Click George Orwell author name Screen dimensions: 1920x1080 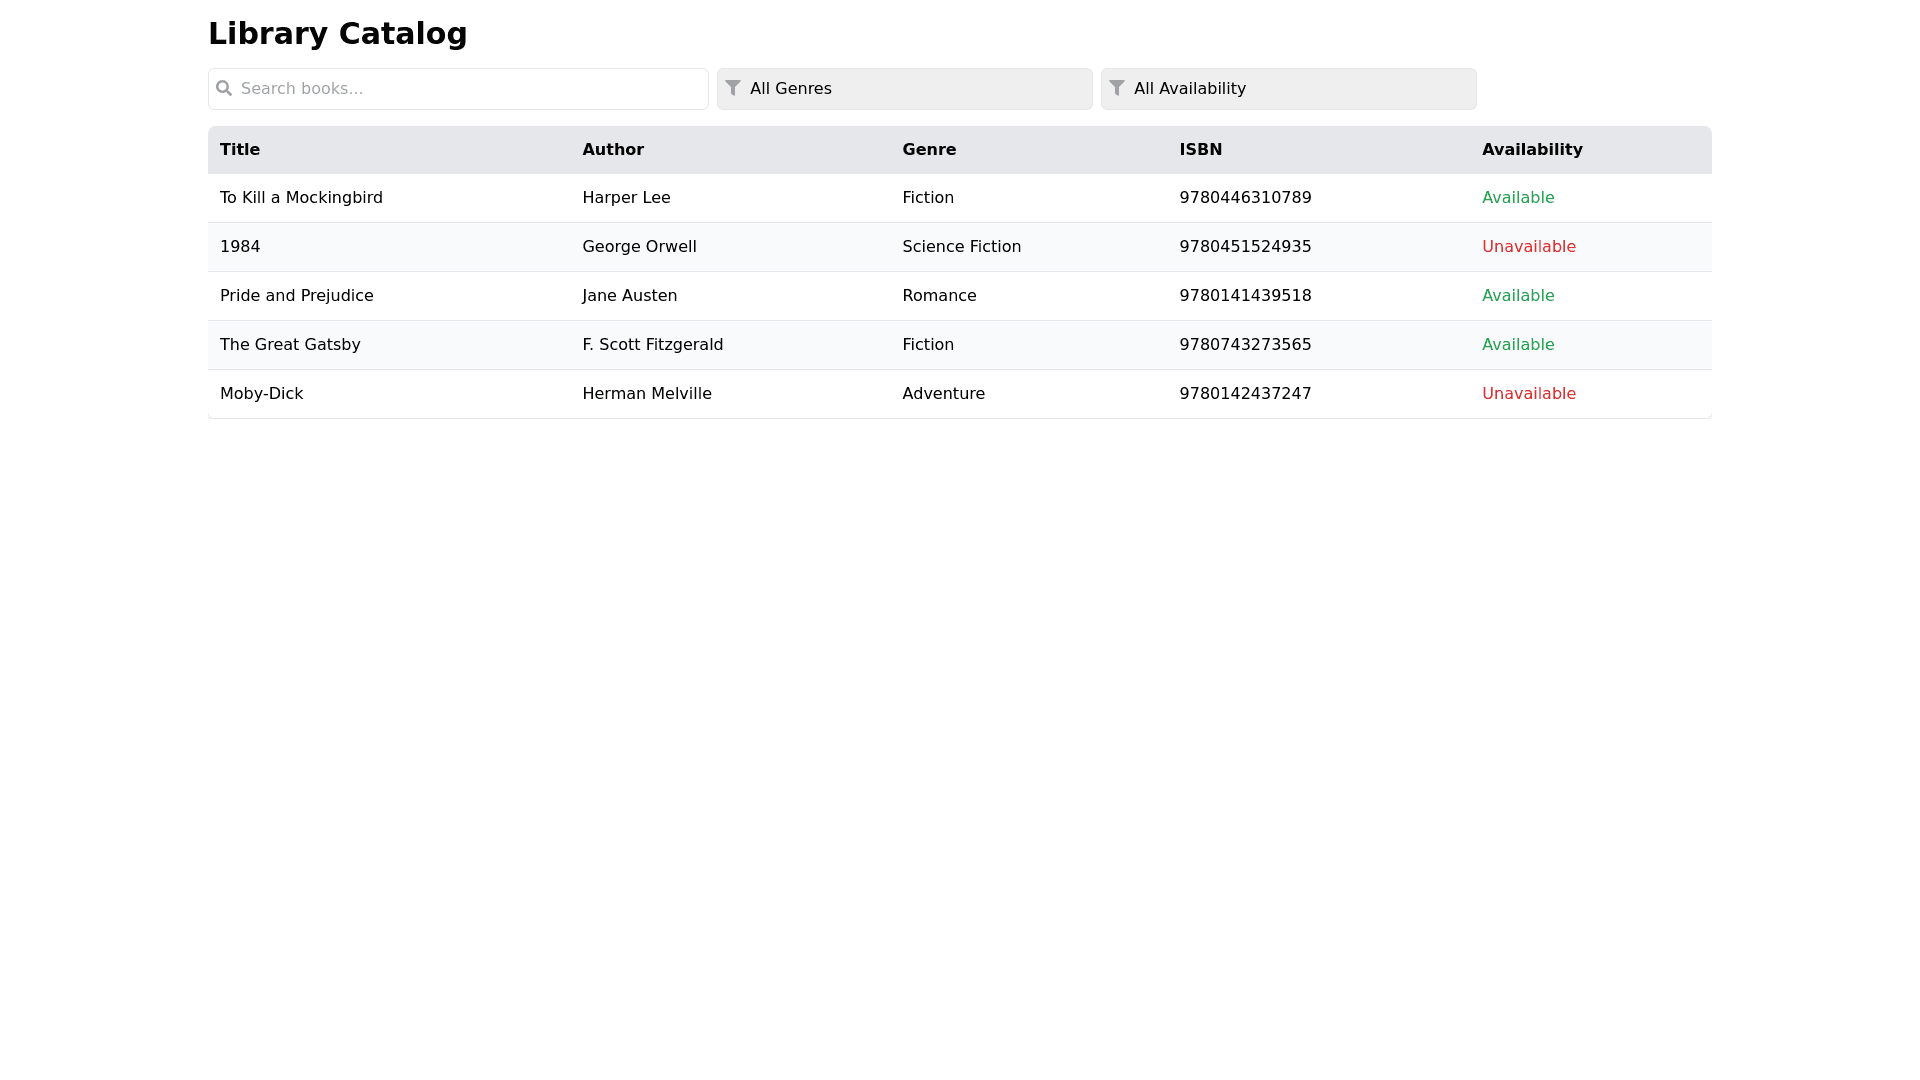pyautogui.click(x=639, y=247)
